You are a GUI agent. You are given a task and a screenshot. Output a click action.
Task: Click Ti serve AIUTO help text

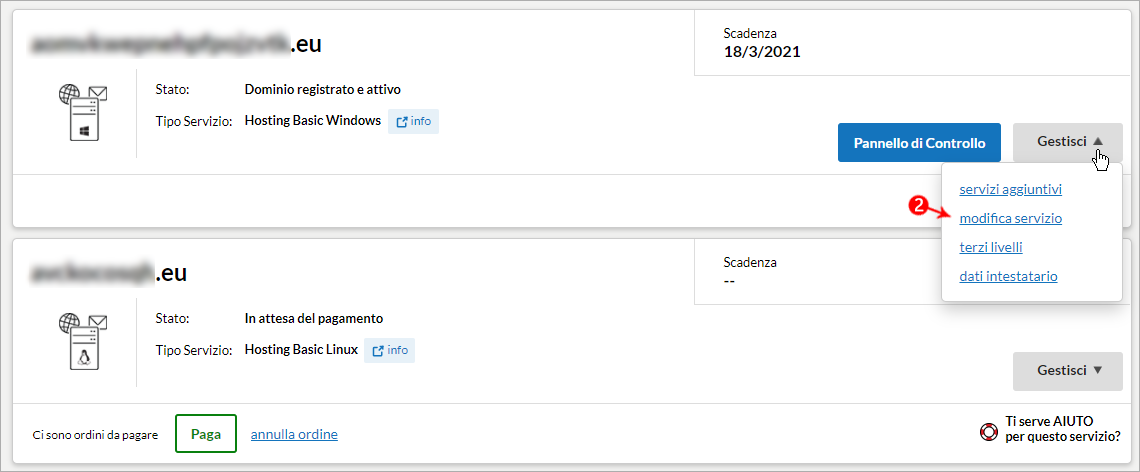[1062, 429]
